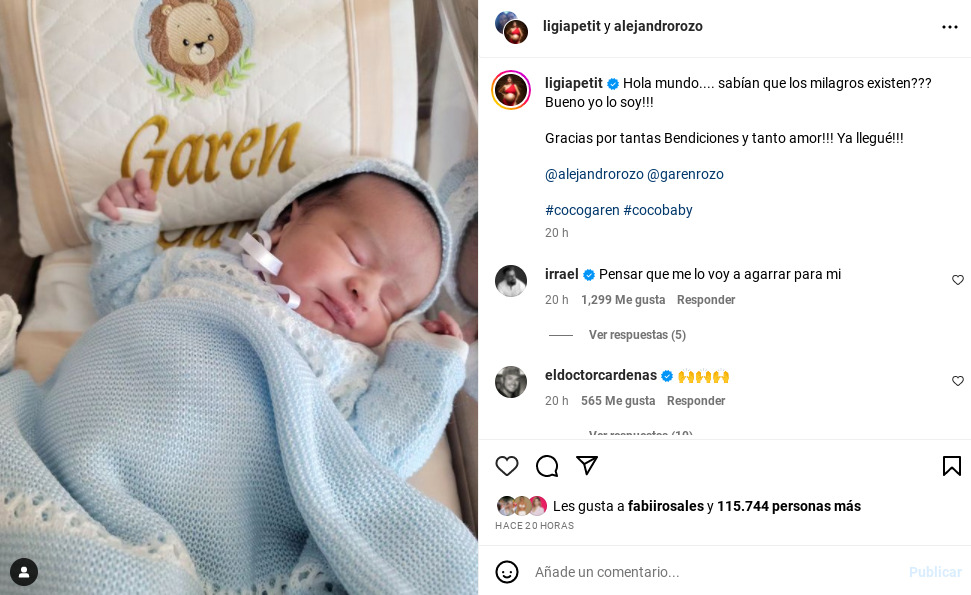Image resolution: width=971 pixels, height=595 pixels.
Task: View 115.744 personas más likes list
Action: (788, 506)
